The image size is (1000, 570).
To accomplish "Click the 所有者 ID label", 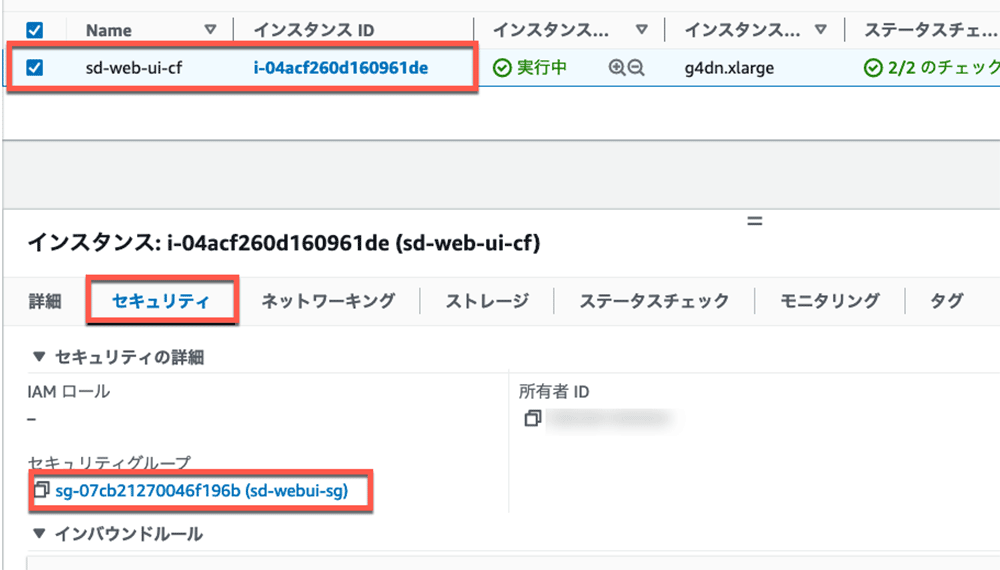I will [554, 391].
